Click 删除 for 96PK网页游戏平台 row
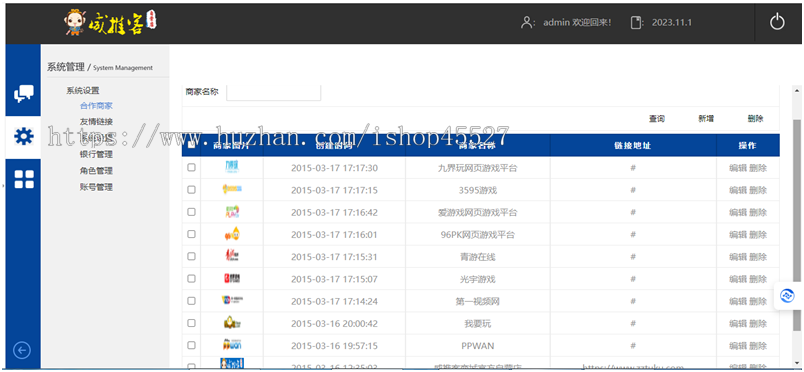This screenshot has height=372, width=804. [758, 234]
